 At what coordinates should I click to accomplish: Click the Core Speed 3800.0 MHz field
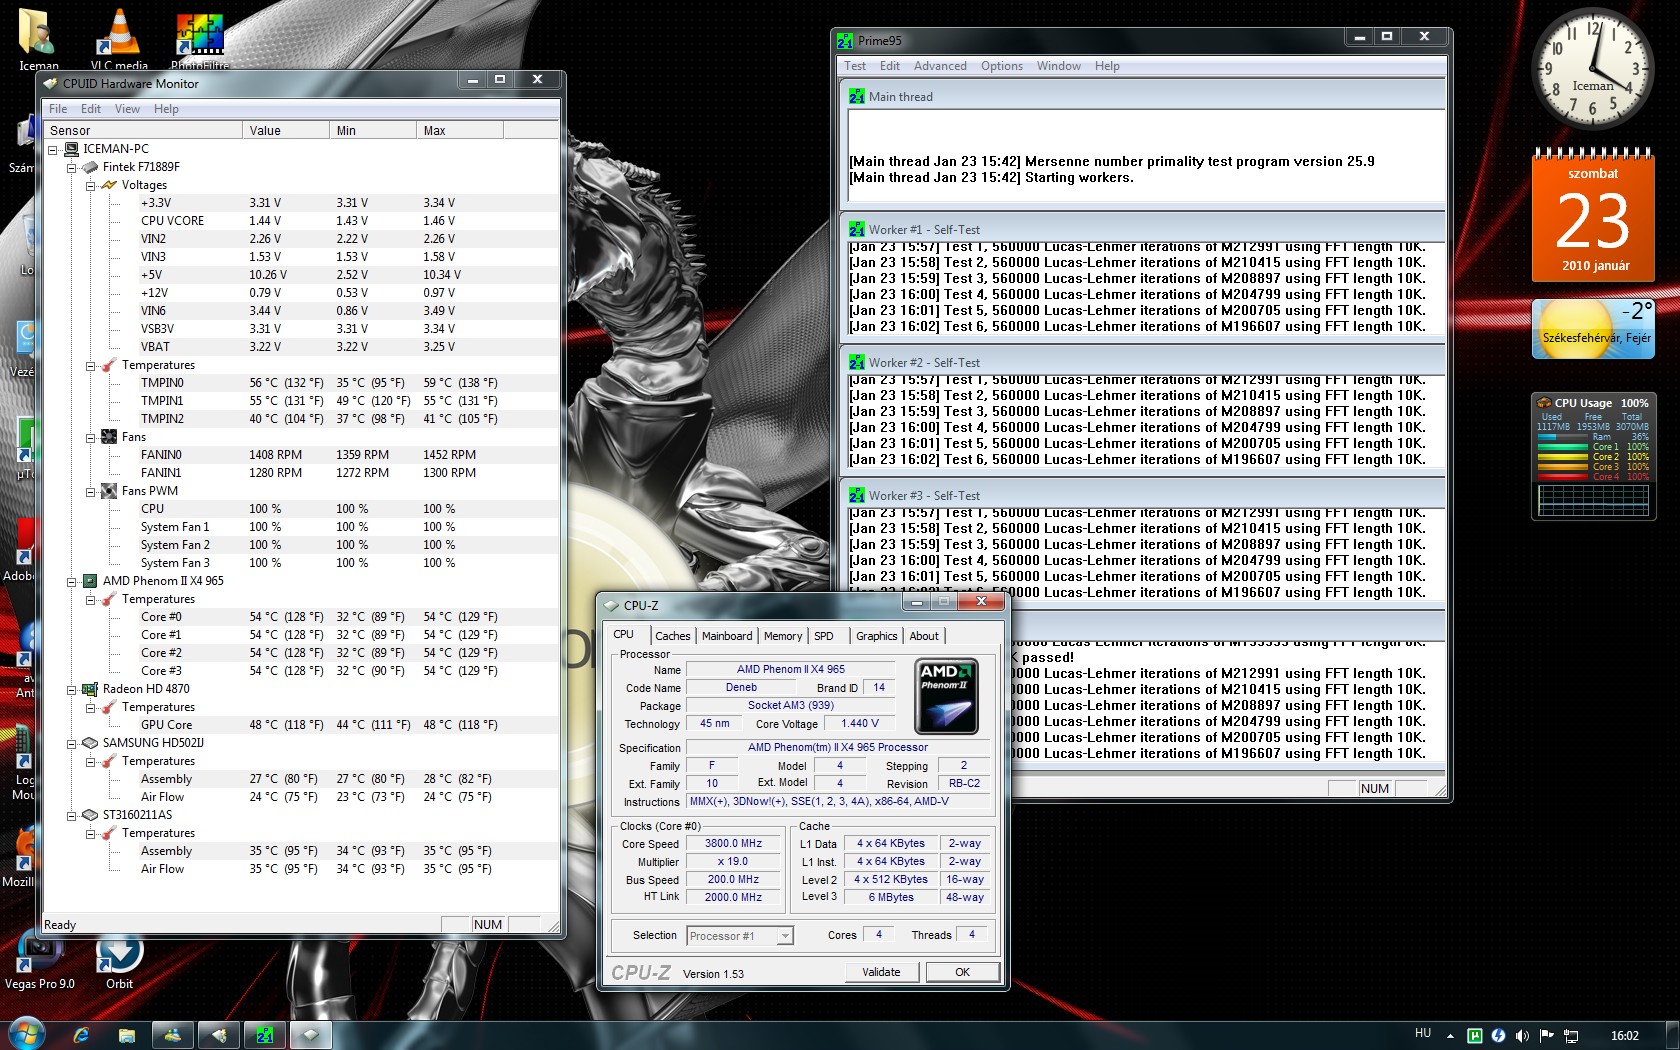[x=733, y=844]
